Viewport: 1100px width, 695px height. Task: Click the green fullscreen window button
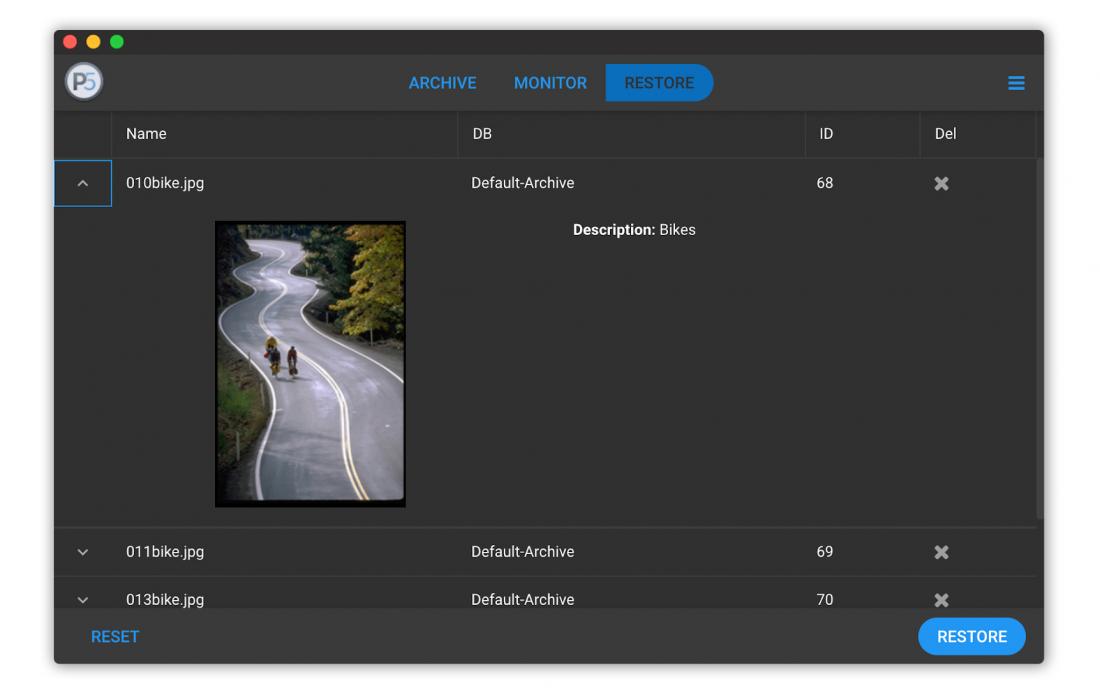(x=117, y=42)
